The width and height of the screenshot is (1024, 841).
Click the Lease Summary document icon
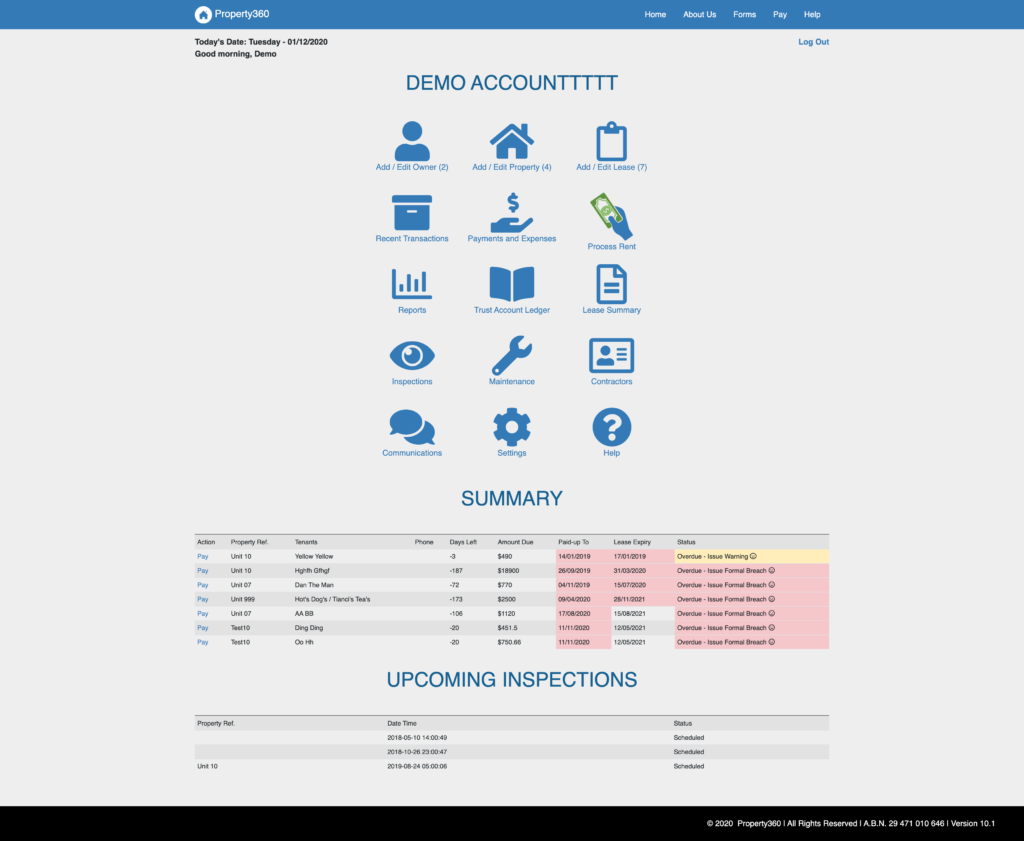[611, 284]
